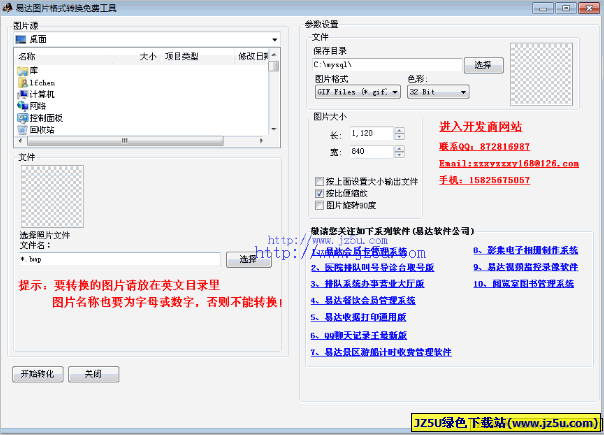Open link 3、排队系统办事营业大厅版
Screen dimensions: 604x435
coord(367,284)
